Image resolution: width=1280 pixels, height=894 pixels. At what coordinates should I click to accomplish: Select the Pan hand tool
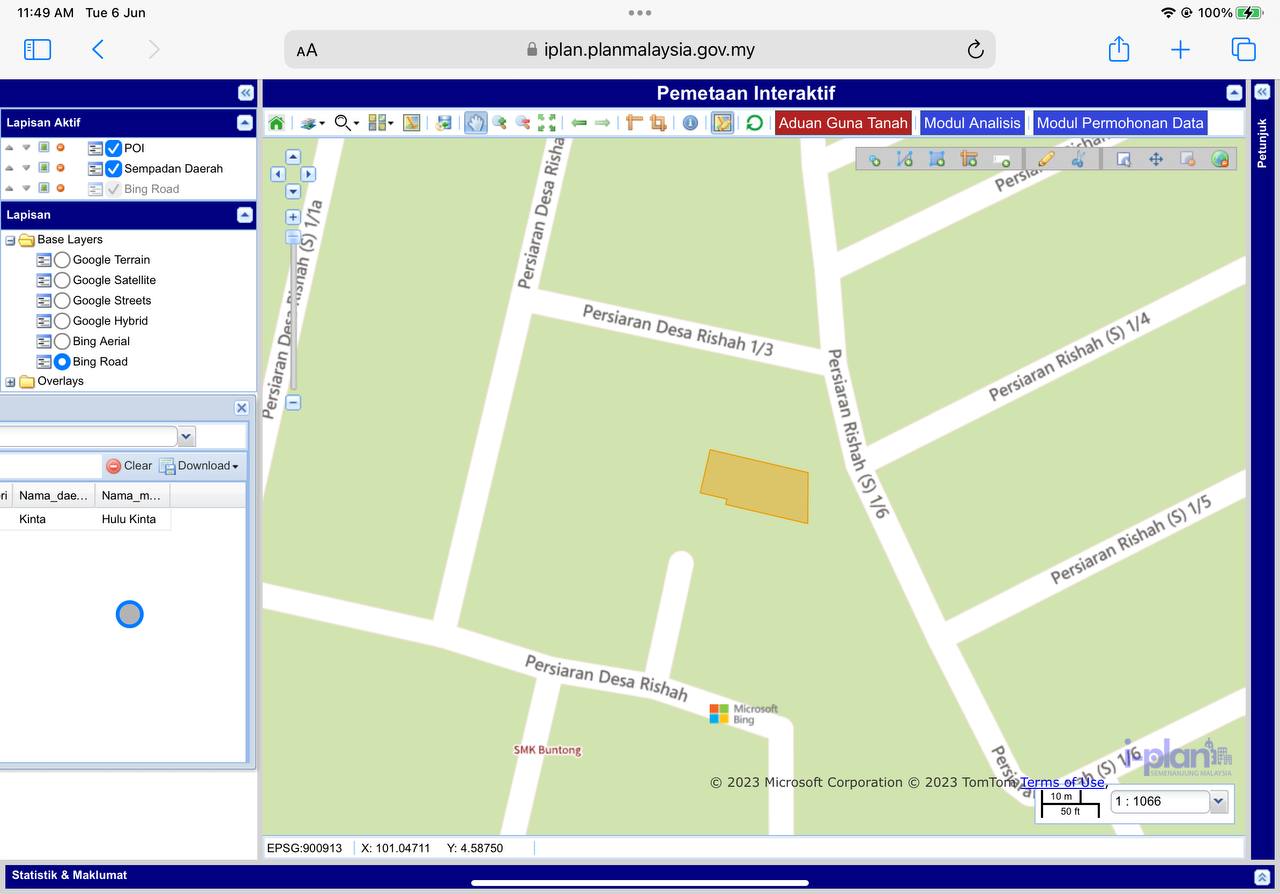475,123
